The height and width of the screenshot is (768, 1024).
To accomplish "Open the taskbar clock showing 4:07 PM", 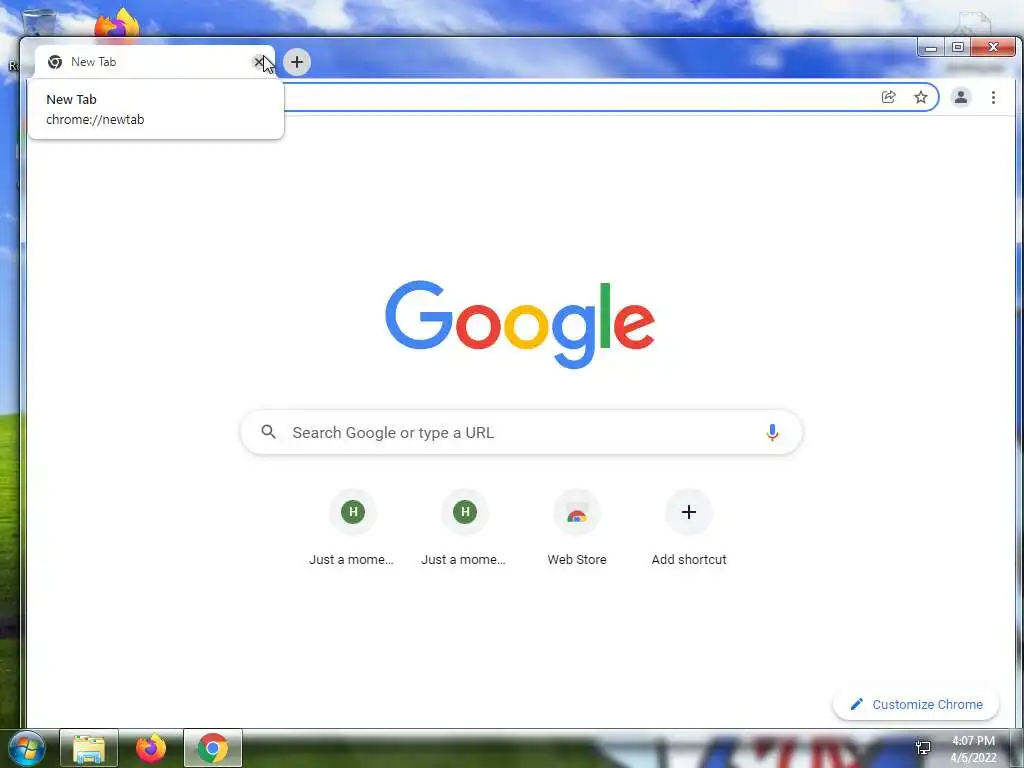I will [973, 748].
